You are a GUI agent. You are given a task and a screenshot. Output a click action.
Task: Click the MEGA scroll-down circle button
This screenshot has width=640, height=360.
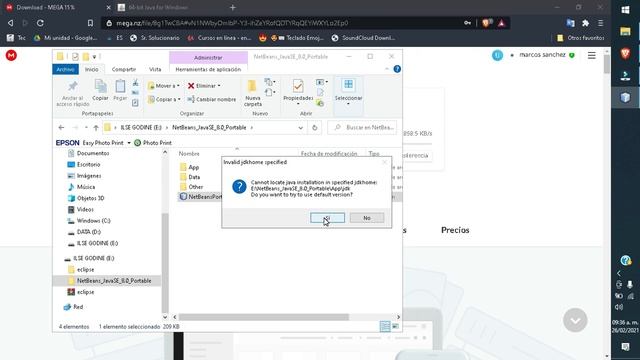point(575,320)
